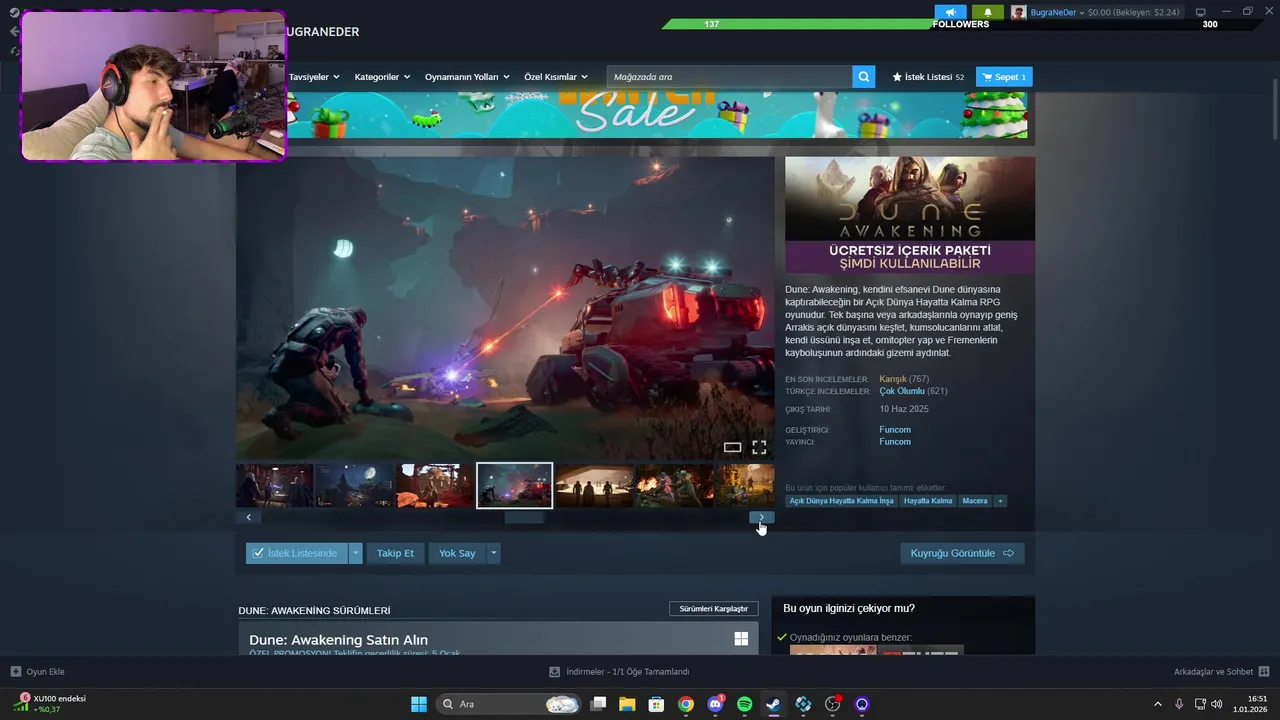
Task: Open BugraNeDer account dropdown
Action: tap(1056, 12)
